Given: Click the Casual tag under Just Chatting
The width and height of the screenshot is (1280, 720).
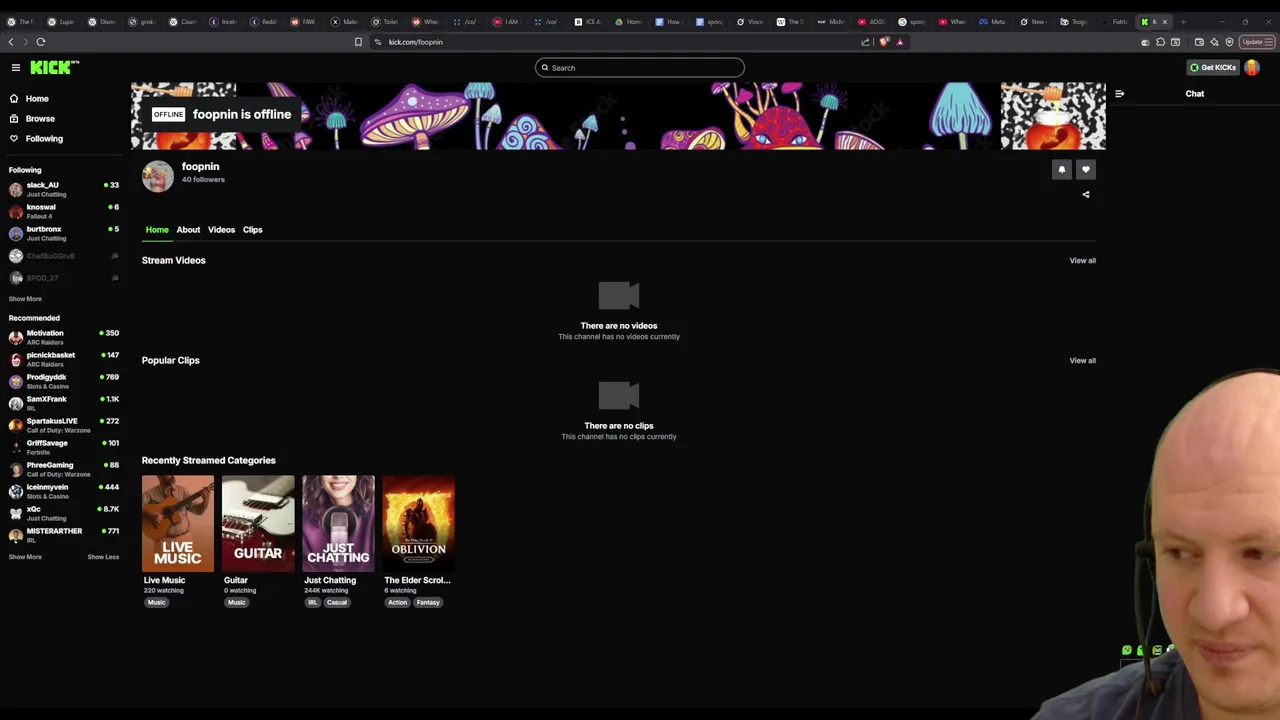Looking at the screenshot, I should pos(337,603).
